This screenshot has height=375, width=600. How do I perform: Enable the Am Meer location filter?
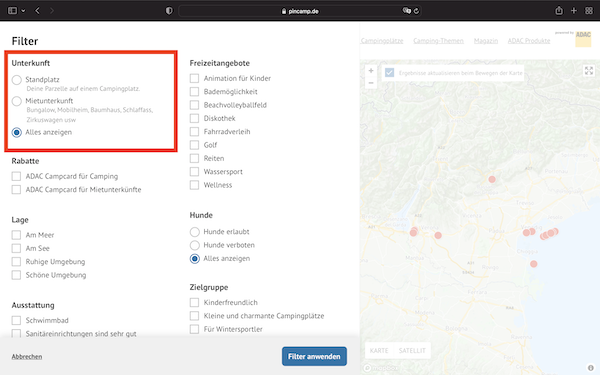[x=16, y=235]
